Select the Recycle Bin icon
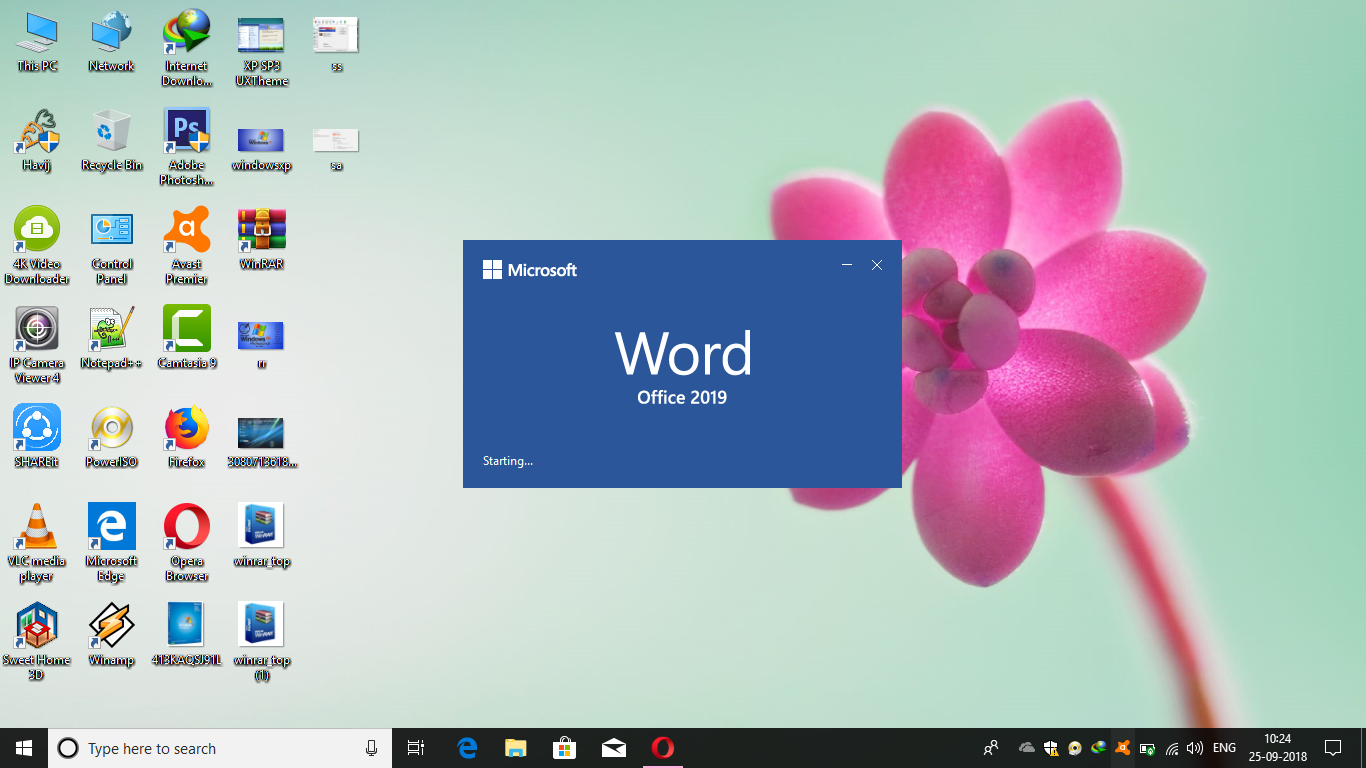 [112, 140]
